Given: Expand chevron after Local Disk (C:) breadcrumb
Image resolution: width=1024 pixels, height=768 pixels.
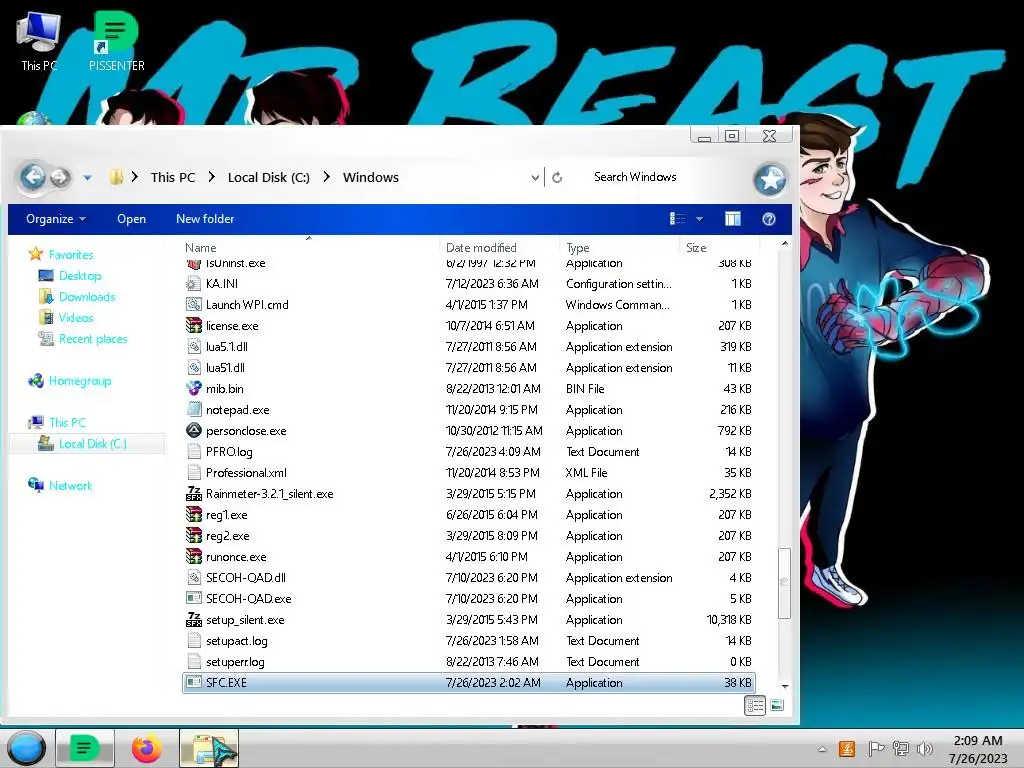Looking at the screenshot, I should pyautogui.click(x=327, y=177).
